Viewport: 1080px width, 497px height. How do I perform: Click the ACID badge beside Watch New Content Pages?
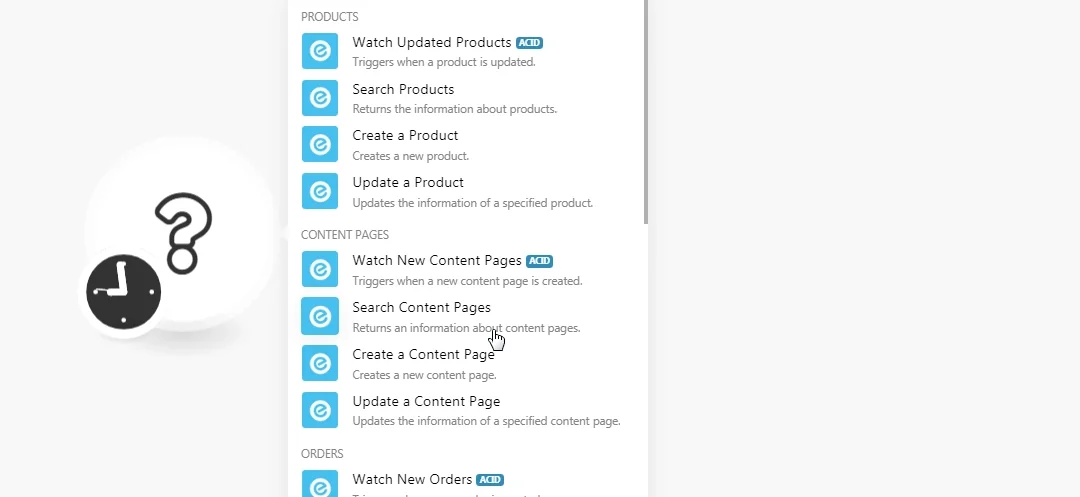tap(539, 261)
